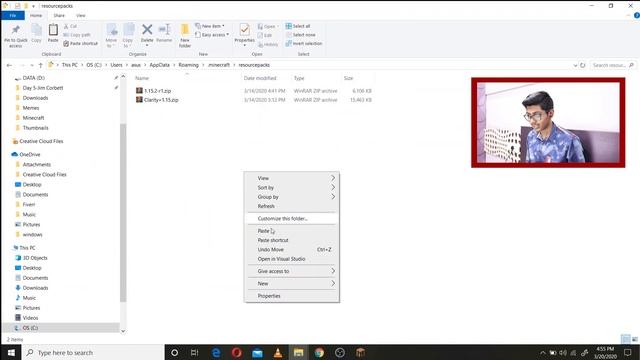Open Microsoft Edge from the taskbar
The image size is (640, 360).
(216, 352)
